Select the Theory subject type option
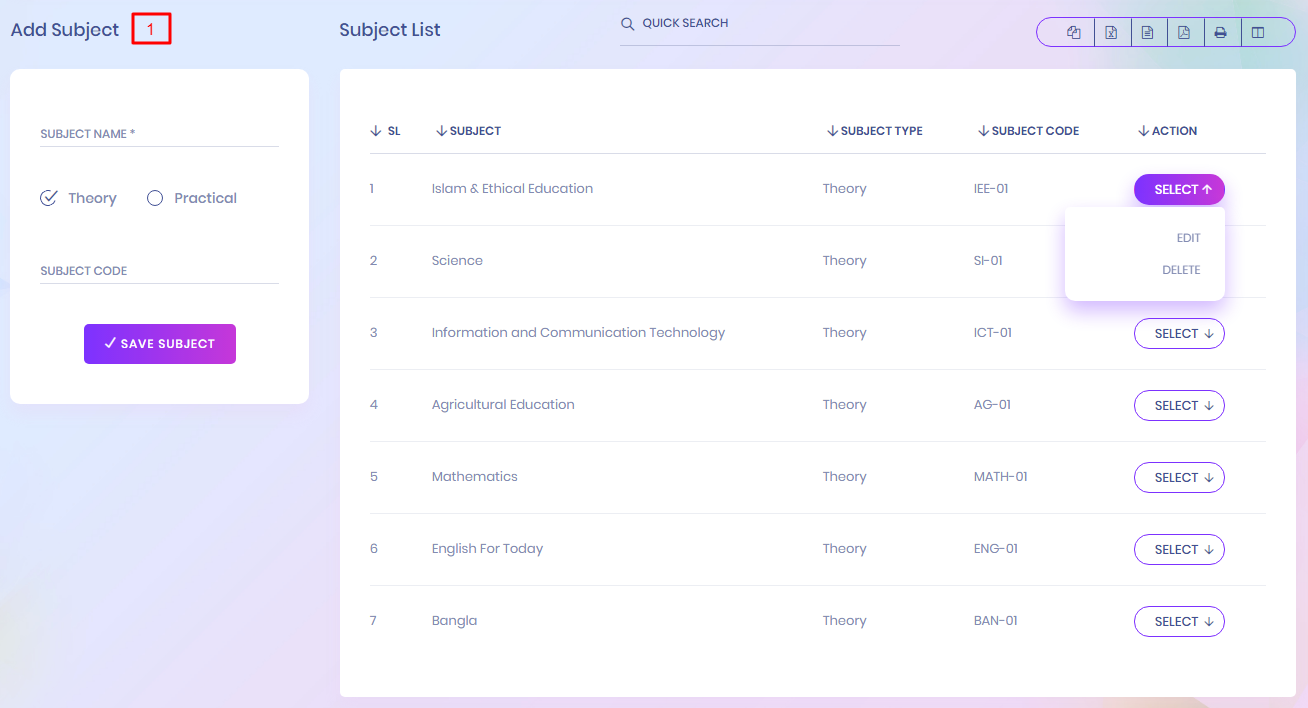1308x708 pixels. click(49, 198)
